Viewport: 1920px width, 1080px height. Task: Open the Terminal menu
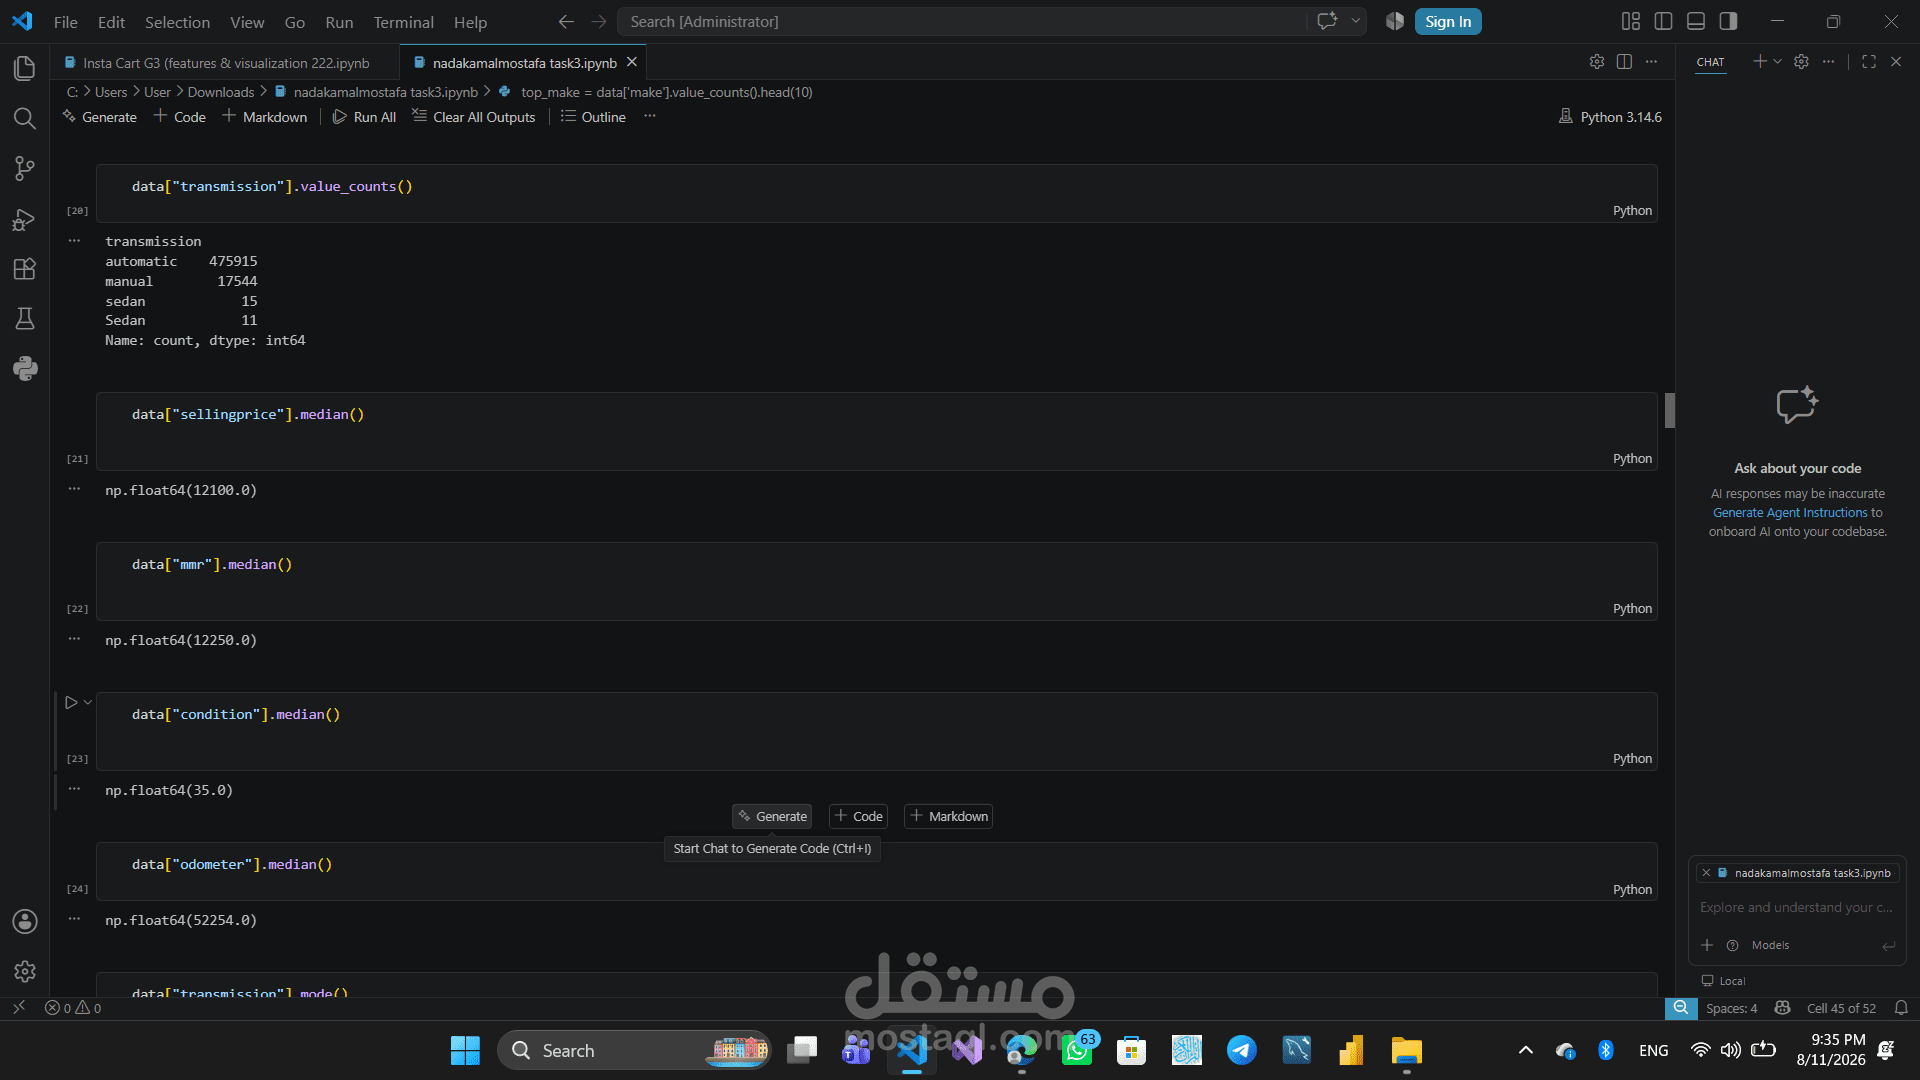point(403,22)
